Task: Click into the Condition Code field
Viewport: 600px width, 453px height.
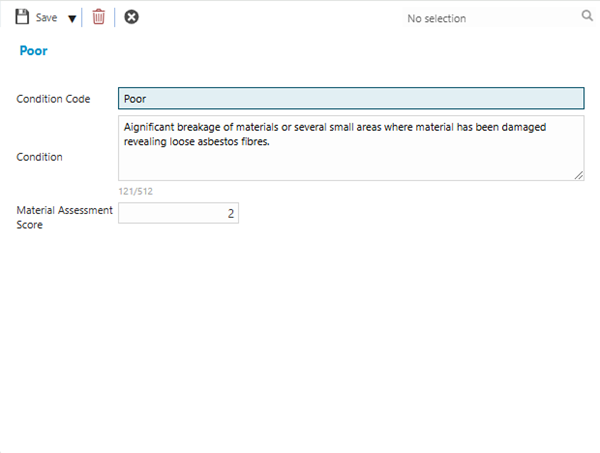Action: 350,99
